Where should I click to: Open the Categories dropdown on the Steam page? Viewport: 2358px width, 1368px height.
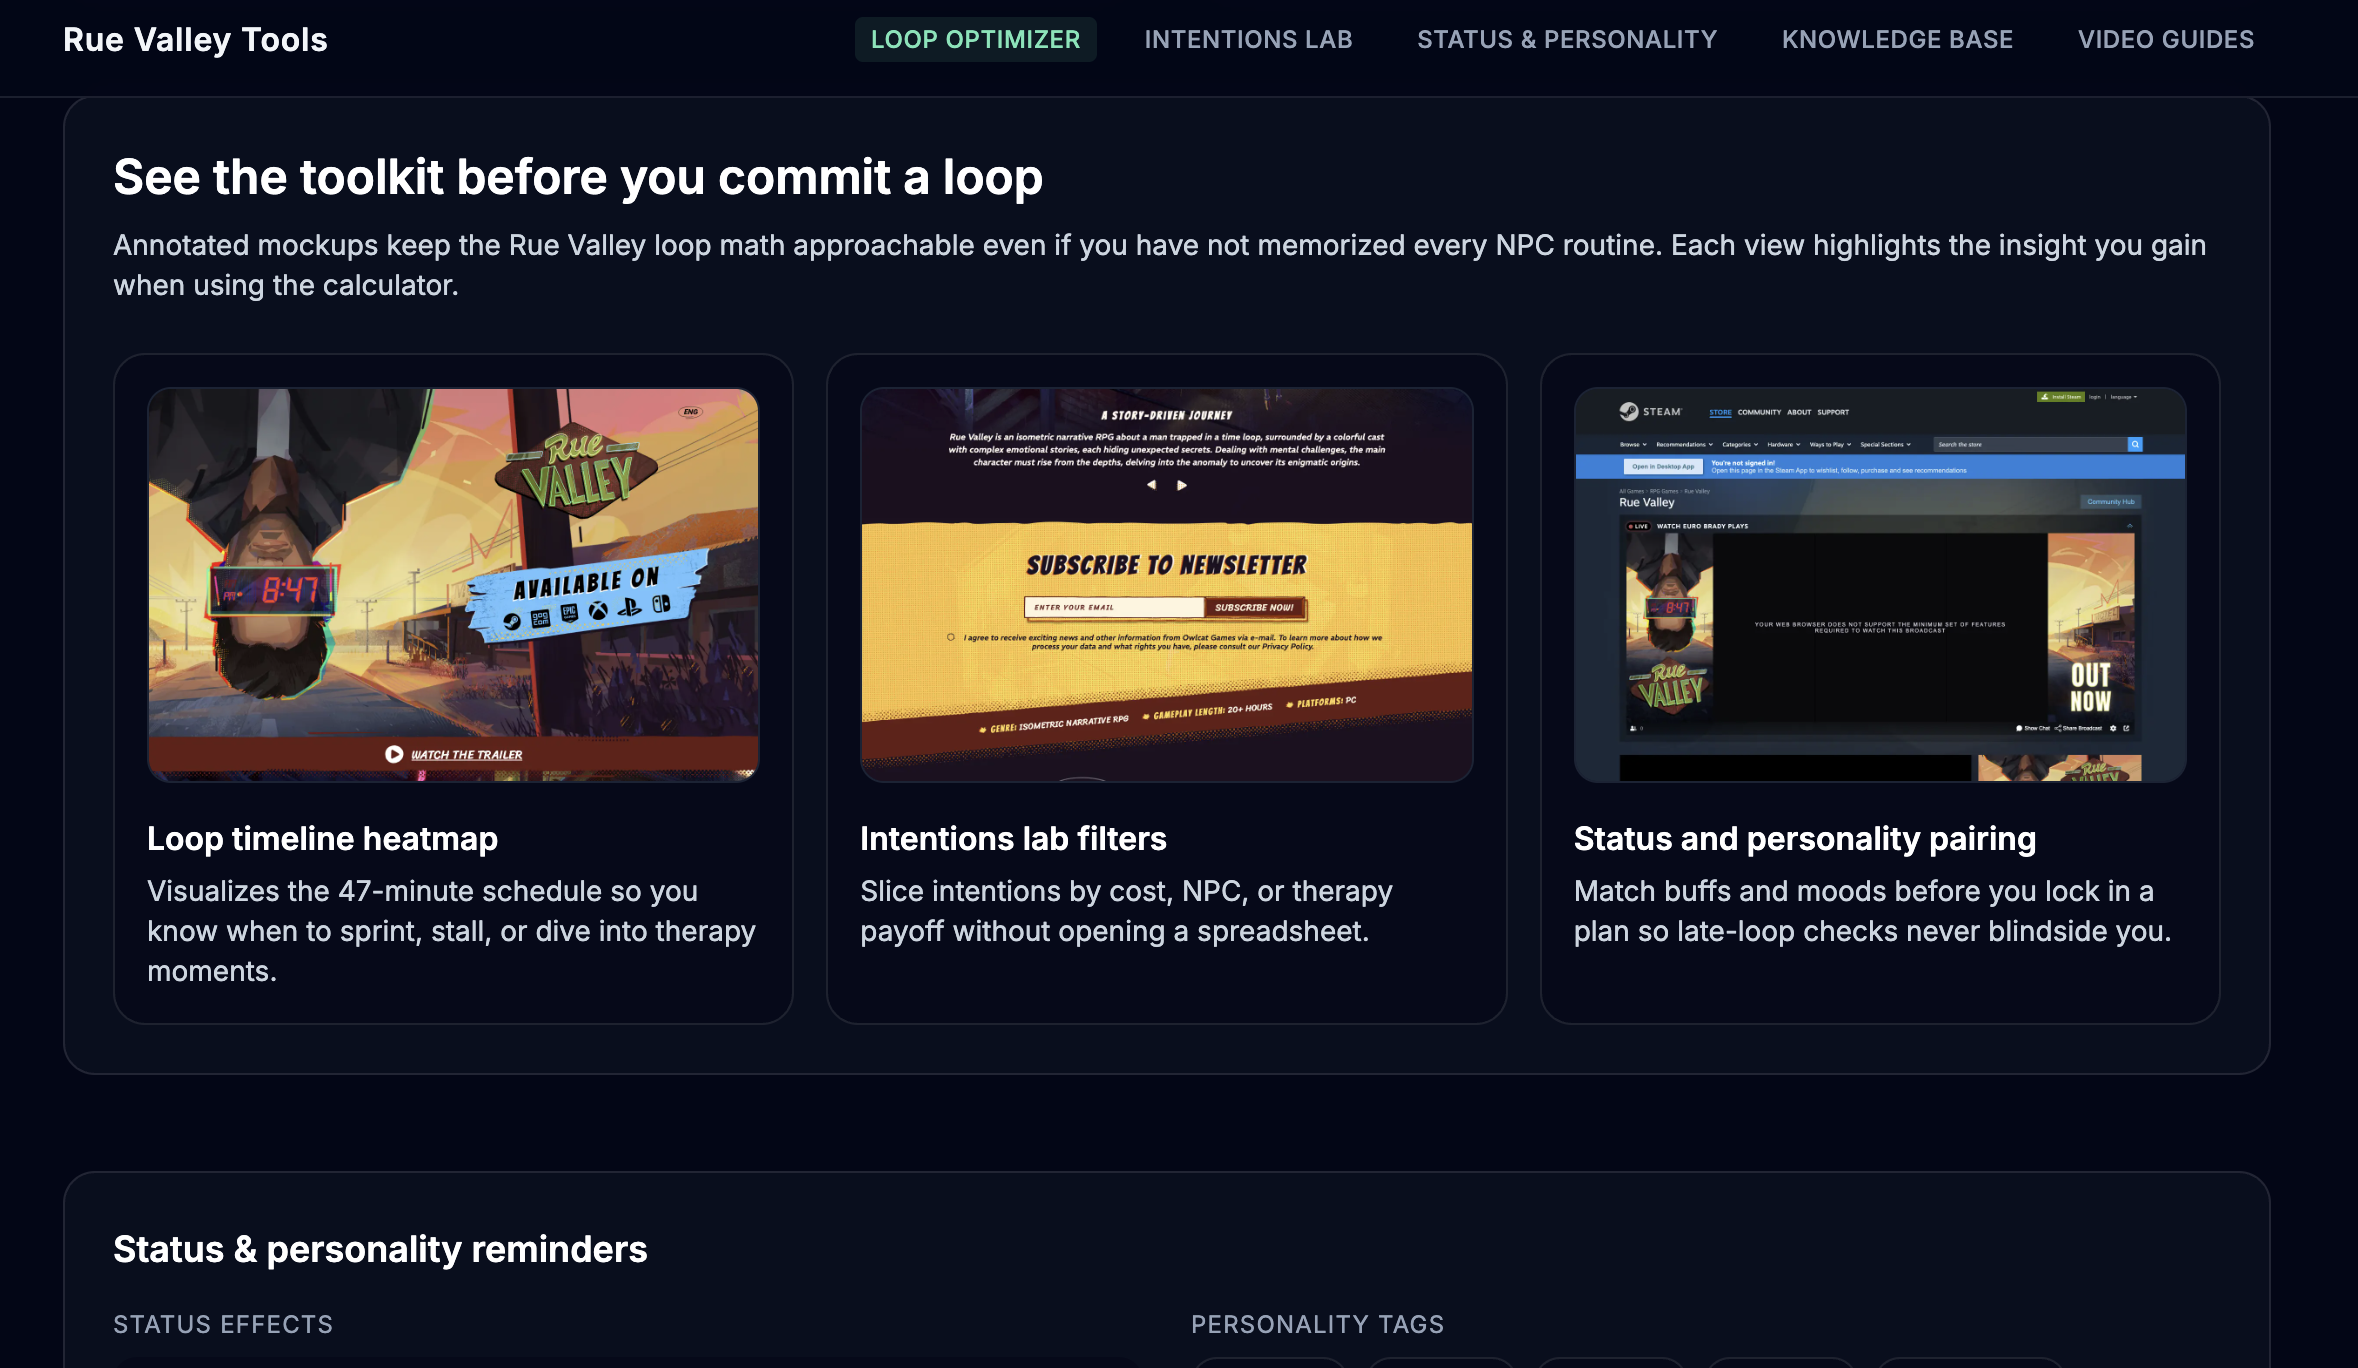click(1738, 445)
